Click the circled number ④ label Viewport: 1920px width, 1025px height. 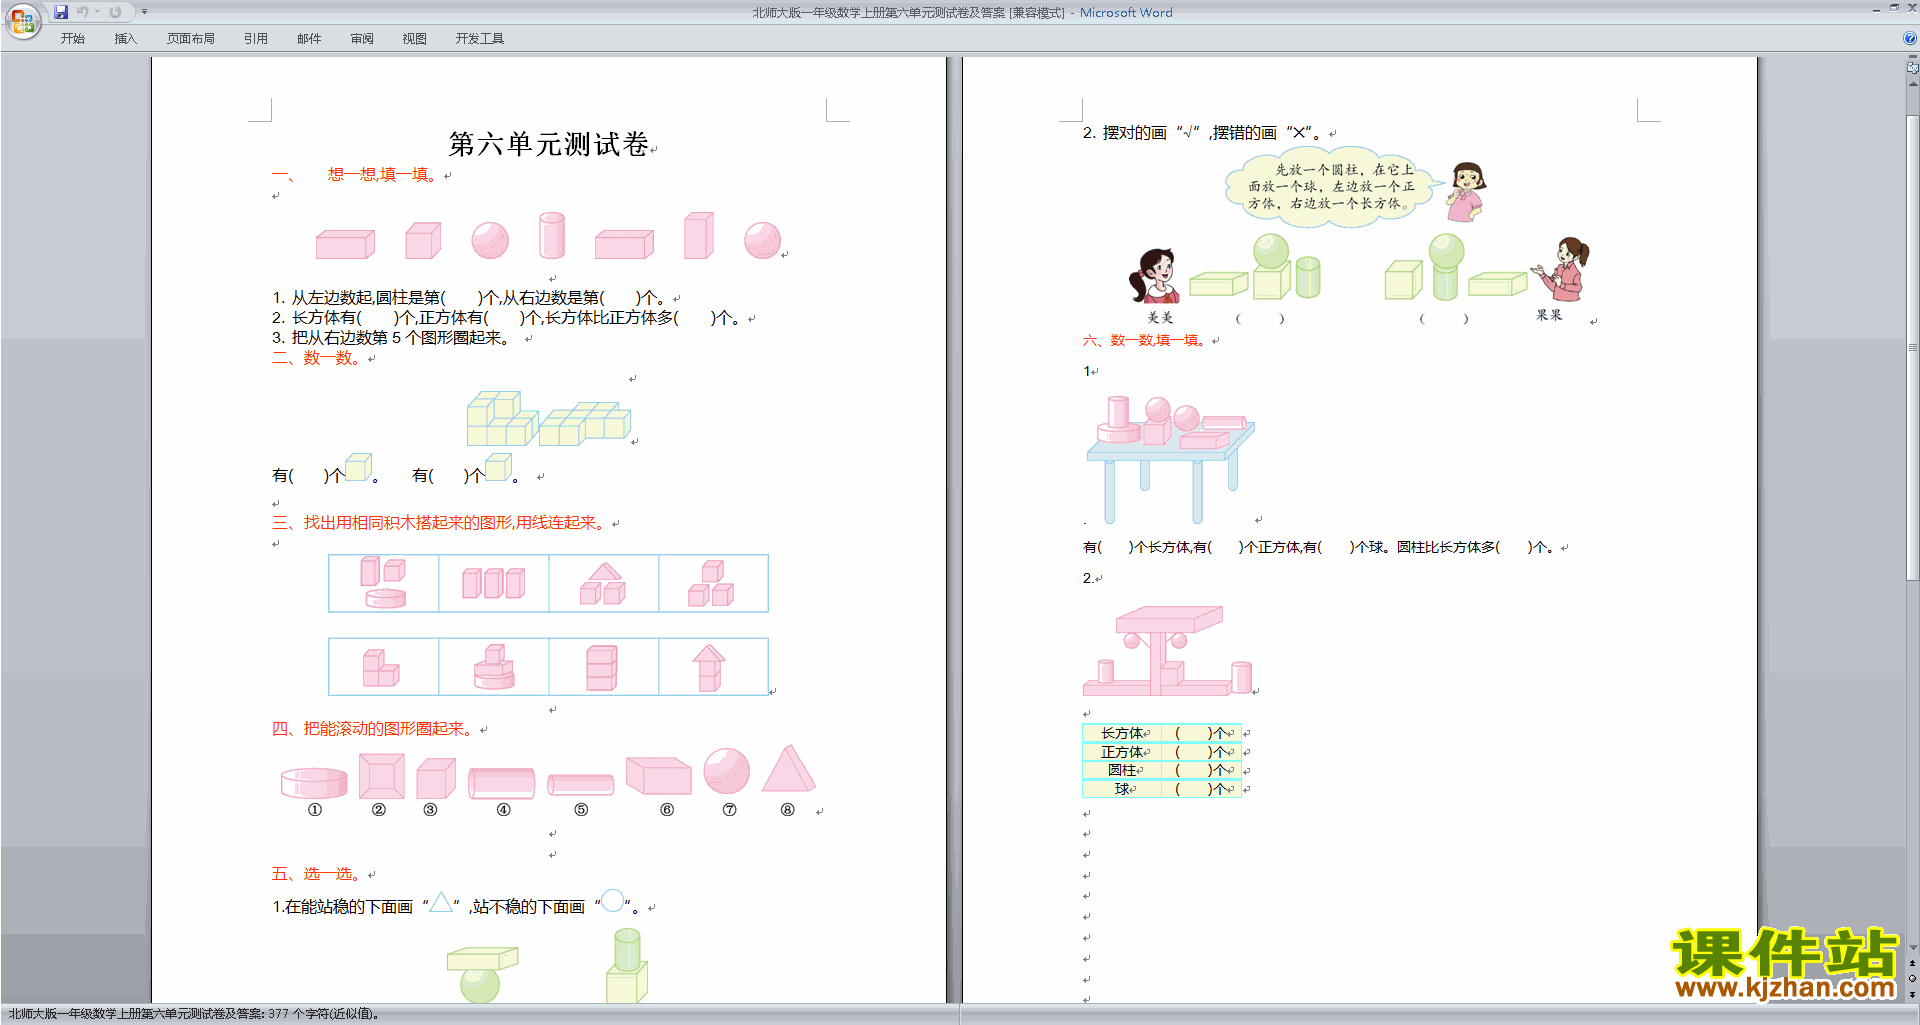[x=504, y=810]
